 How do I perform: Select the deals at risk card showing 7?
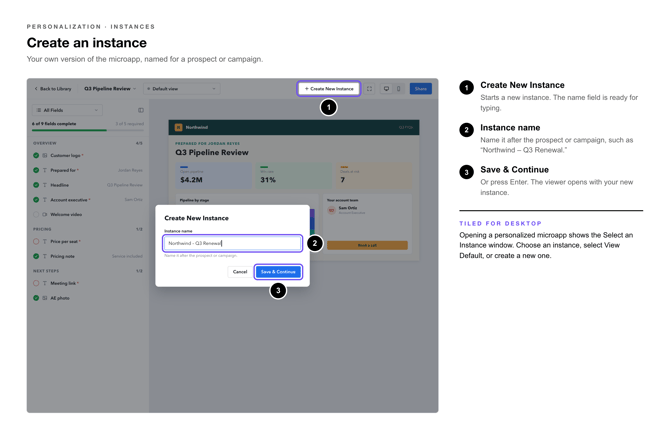click(374, 176)
